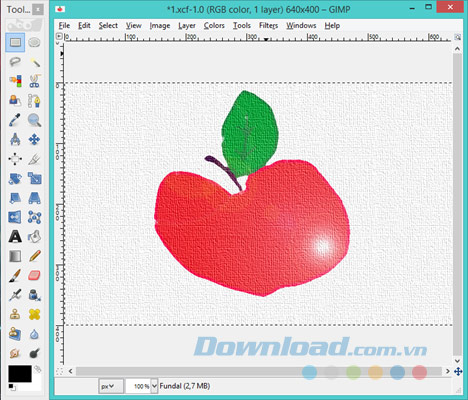Choose the Text tool
This screenshot has height=400, width=468.
point(15,237)
